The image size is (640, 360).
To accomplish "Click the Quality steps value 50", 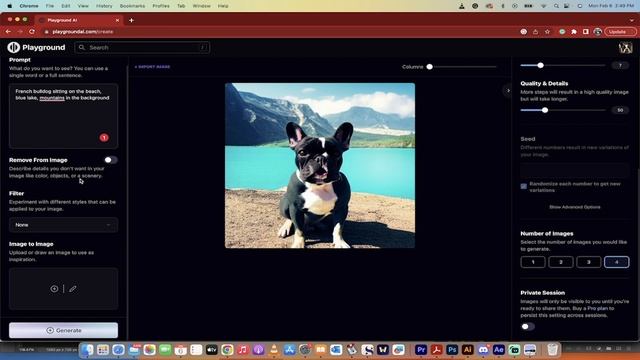I will click(620, 110).
